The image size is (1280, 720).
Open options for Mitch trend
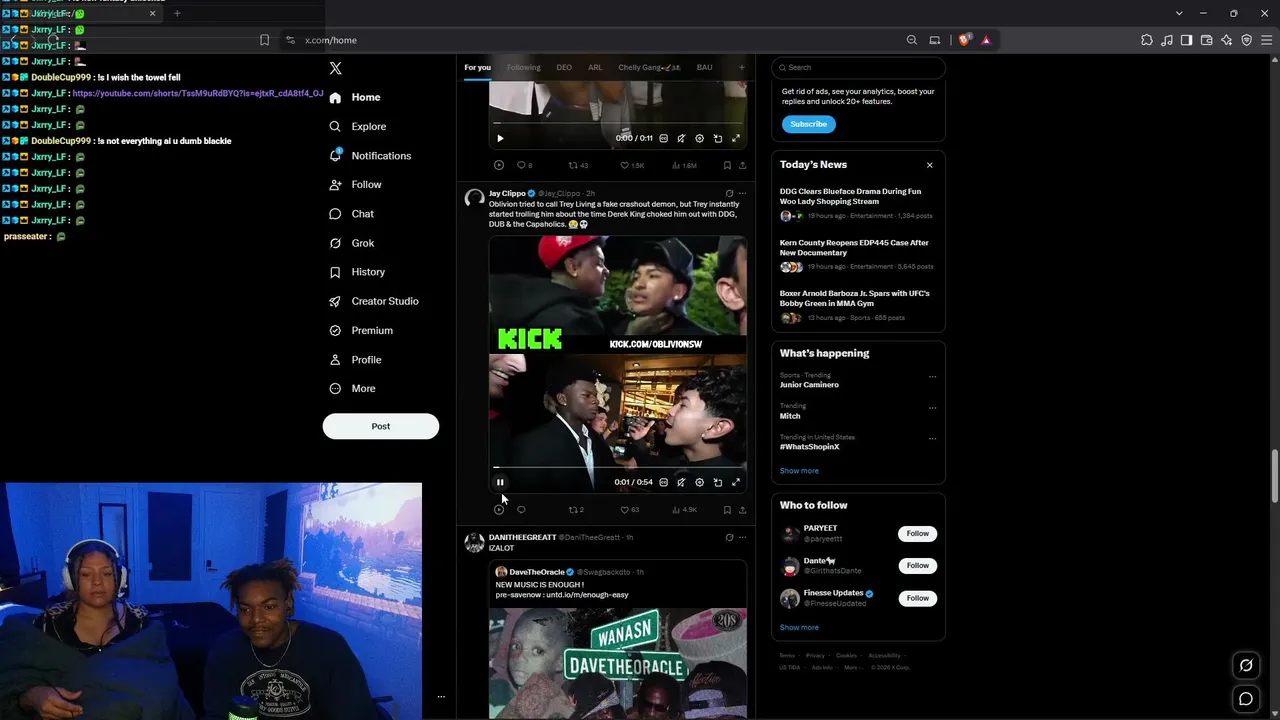932,408
